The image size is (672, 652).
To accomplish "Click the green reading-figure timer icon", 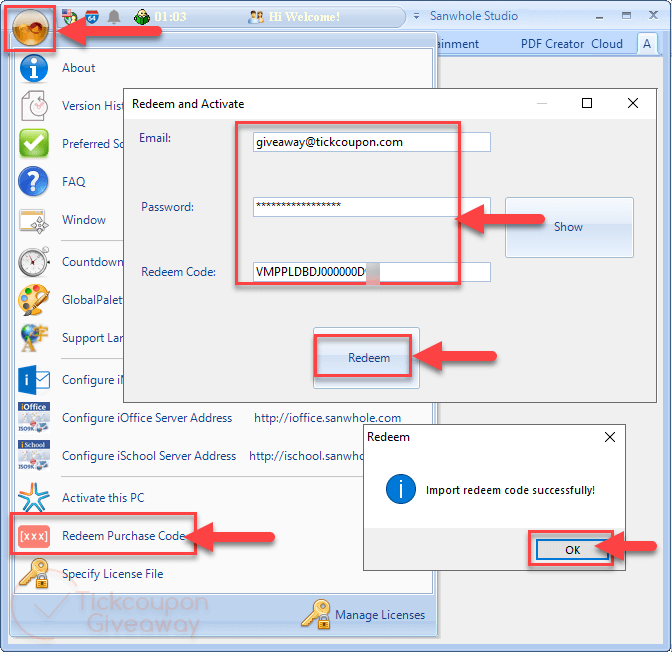I will (x=141, y=17).
